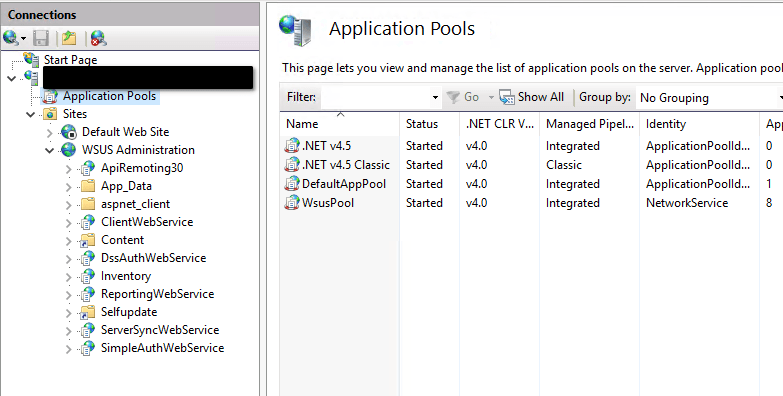Select the WsusPool row name
This screenshot has width=783, height=396.
coord(328,203)
